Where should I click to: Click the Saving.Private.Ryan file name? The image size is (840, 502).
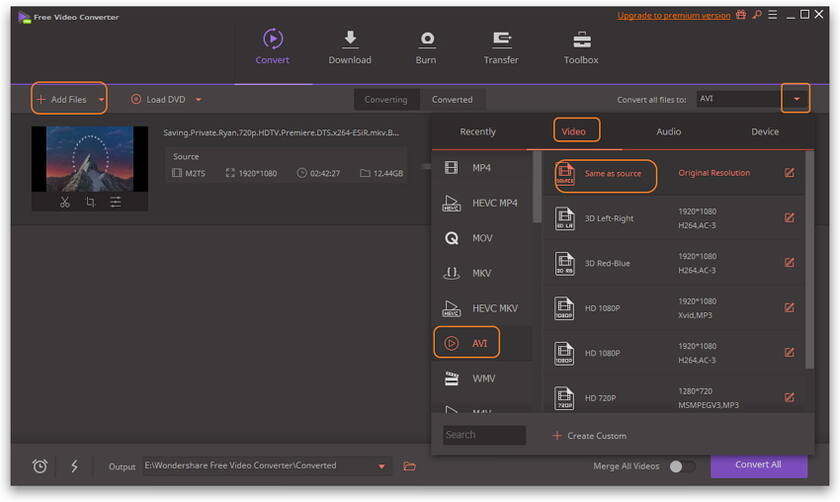[281, 133]
